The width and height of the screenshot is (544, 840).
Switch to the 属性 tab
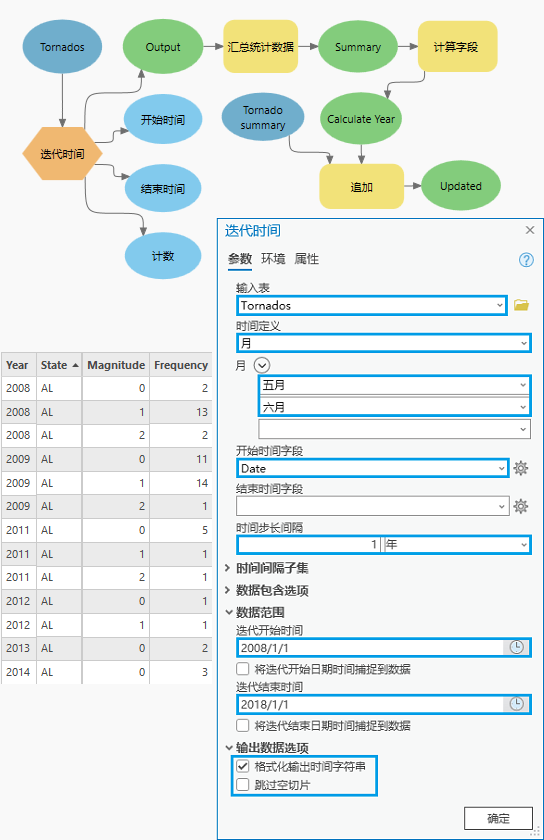point(307,259)
